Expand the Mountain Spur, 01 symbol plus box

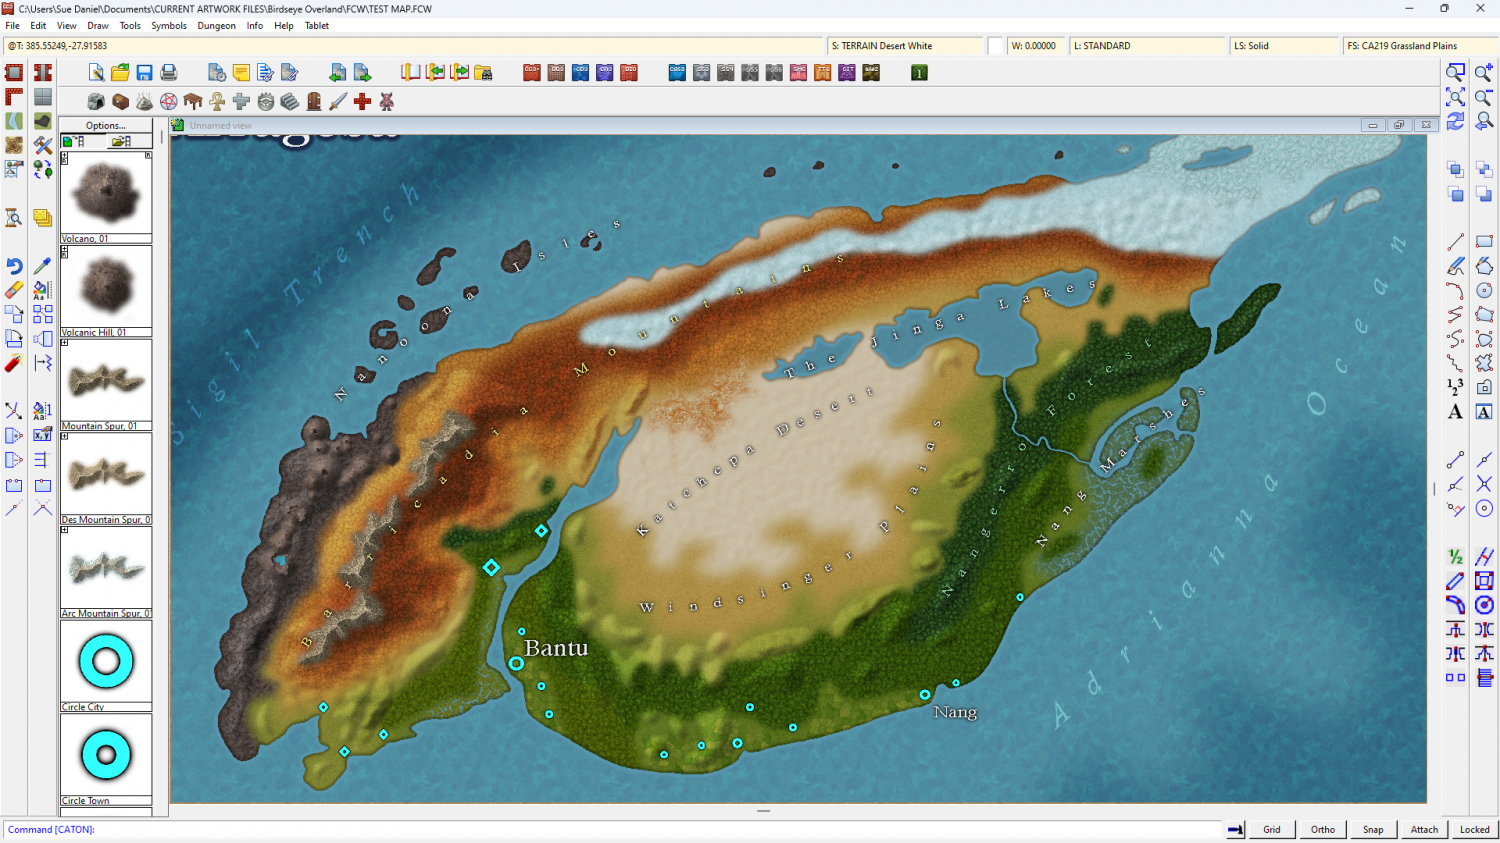pos(65,343)
